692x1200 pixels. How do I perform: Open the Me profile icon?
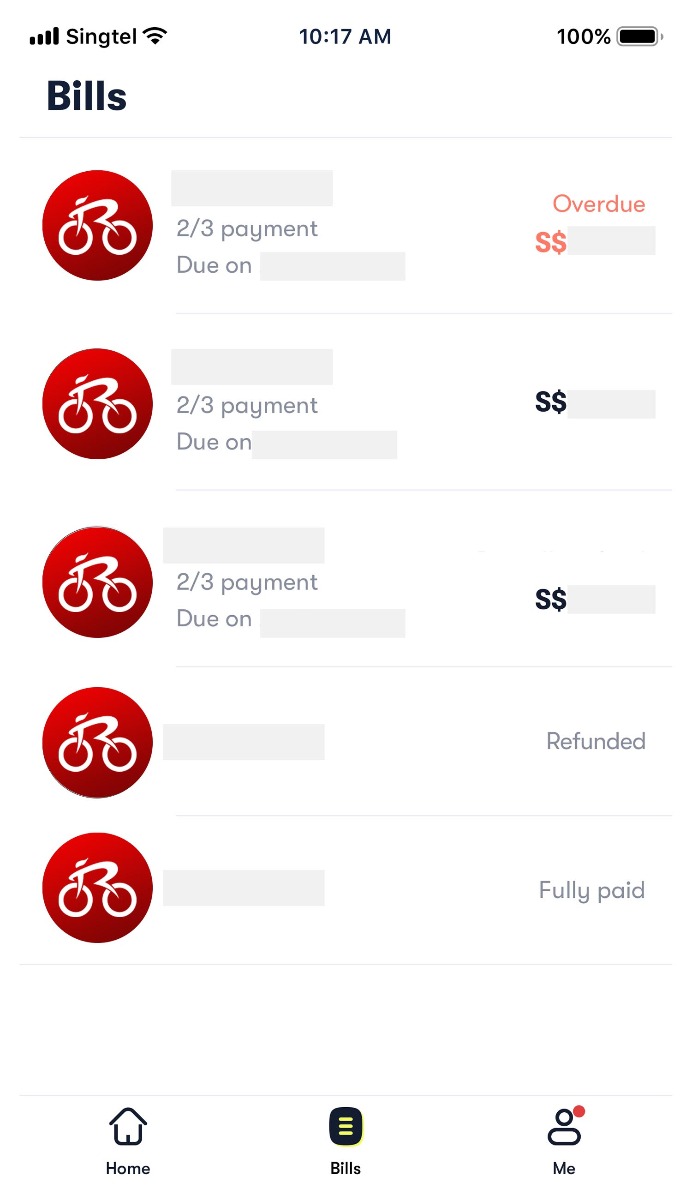[x=564, y=1128]
